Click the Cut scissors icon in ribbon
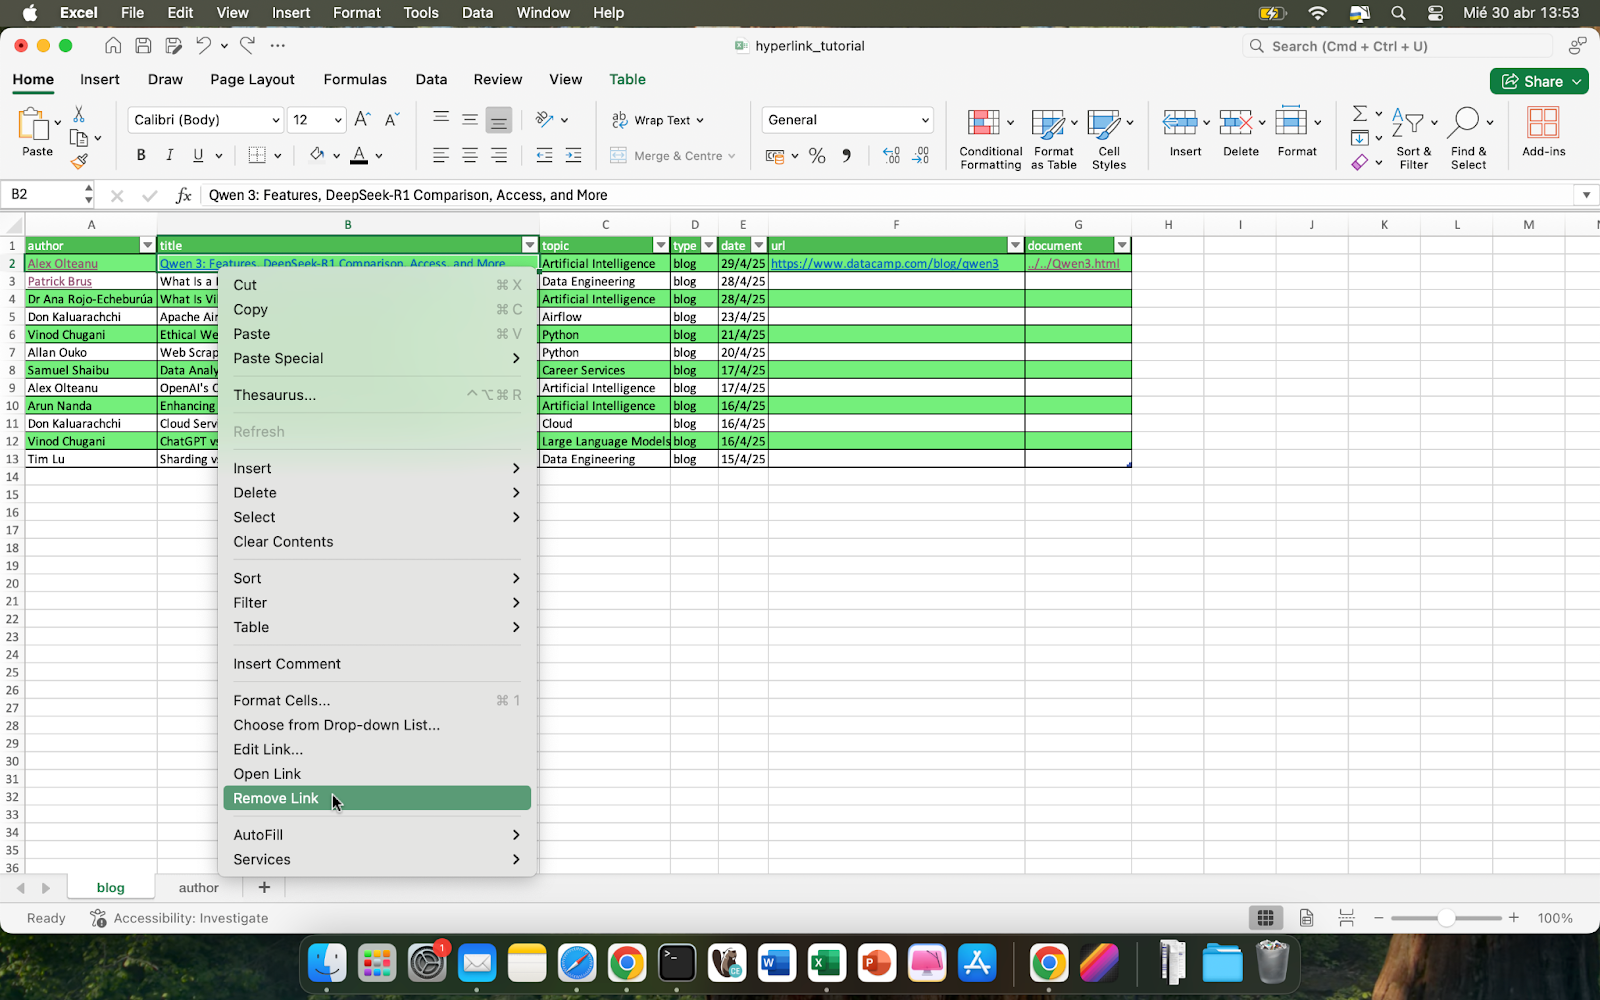This screenshot has height=1000, width=1600. tap(79, 115)
